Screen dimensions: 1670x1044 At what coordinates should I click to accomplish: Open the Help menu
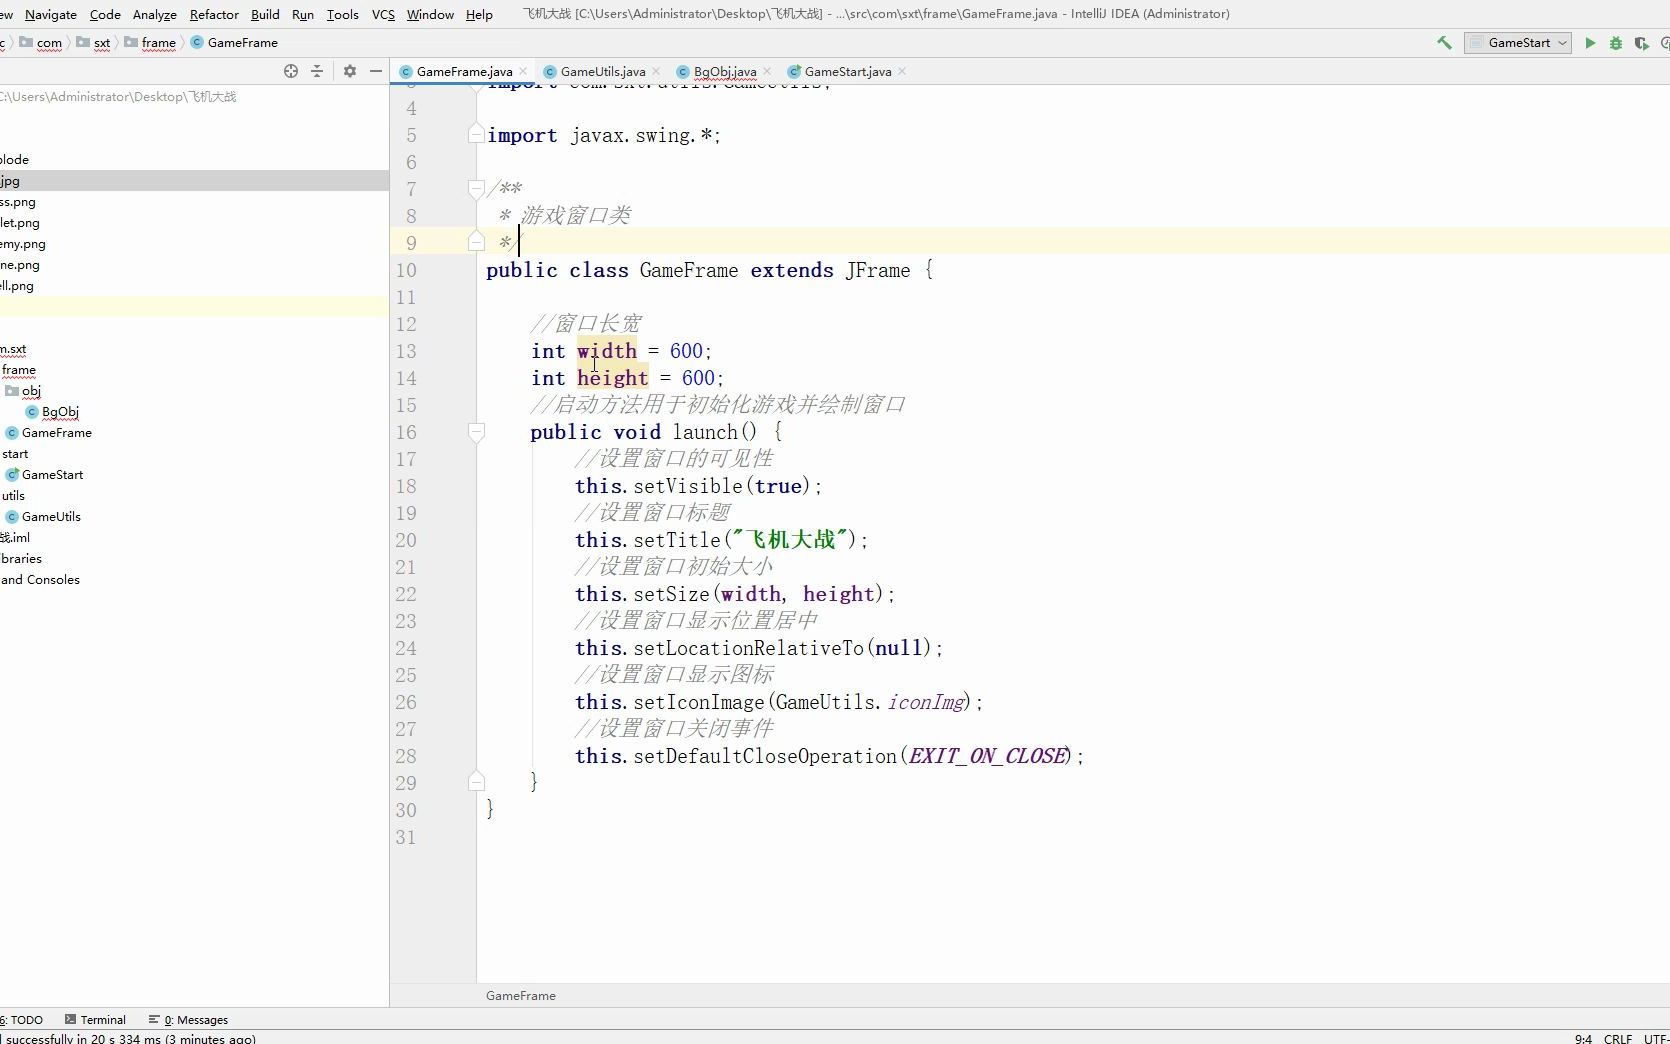(479, 14)
